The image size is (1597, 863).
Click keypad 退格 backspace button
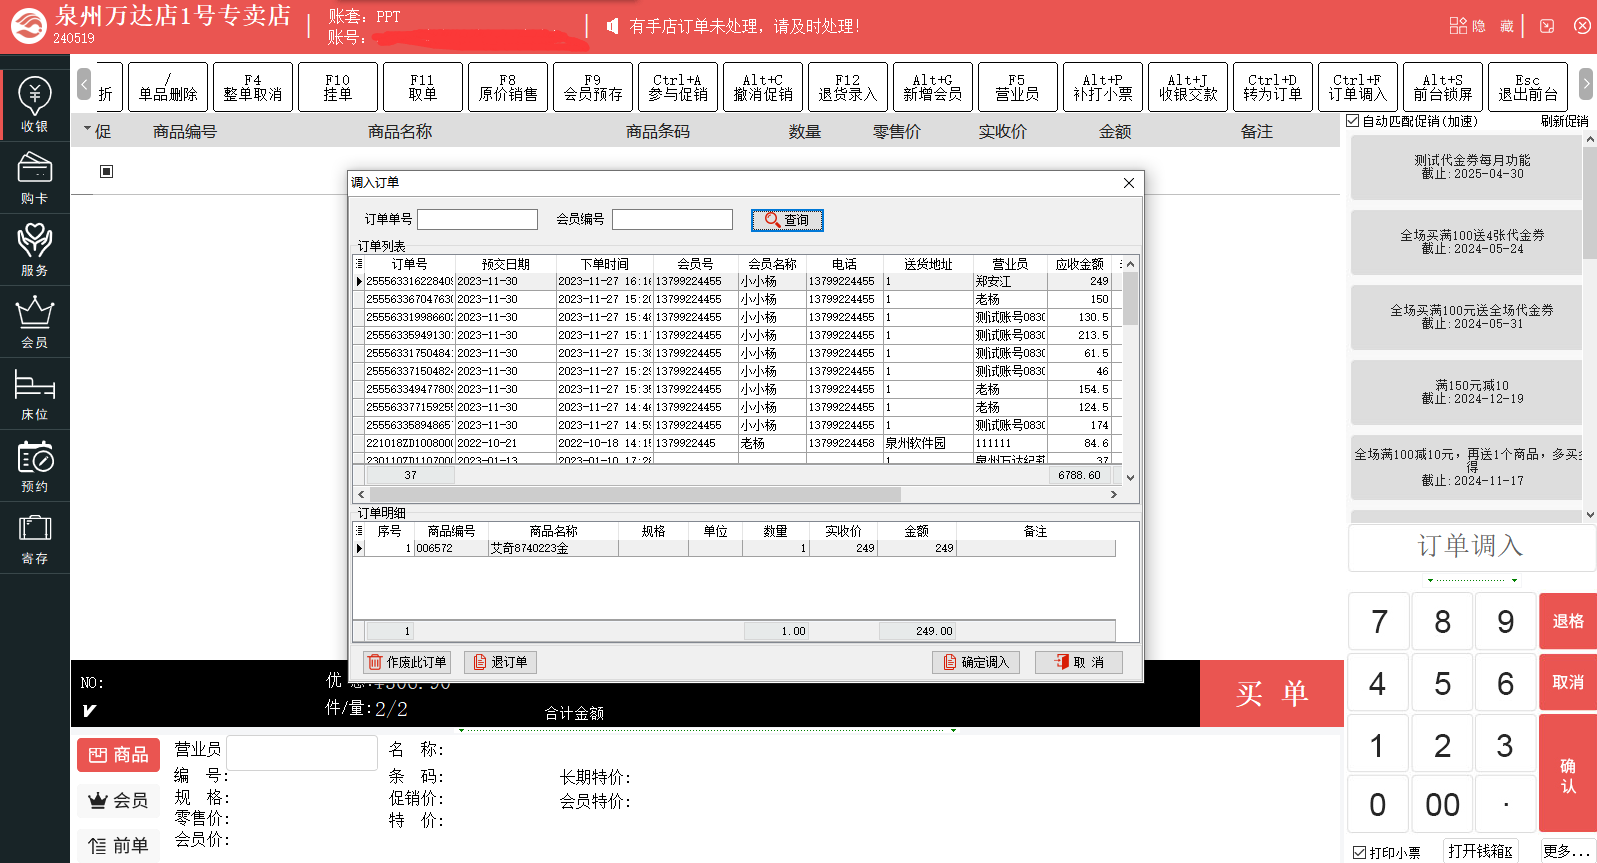[1567, 621]
